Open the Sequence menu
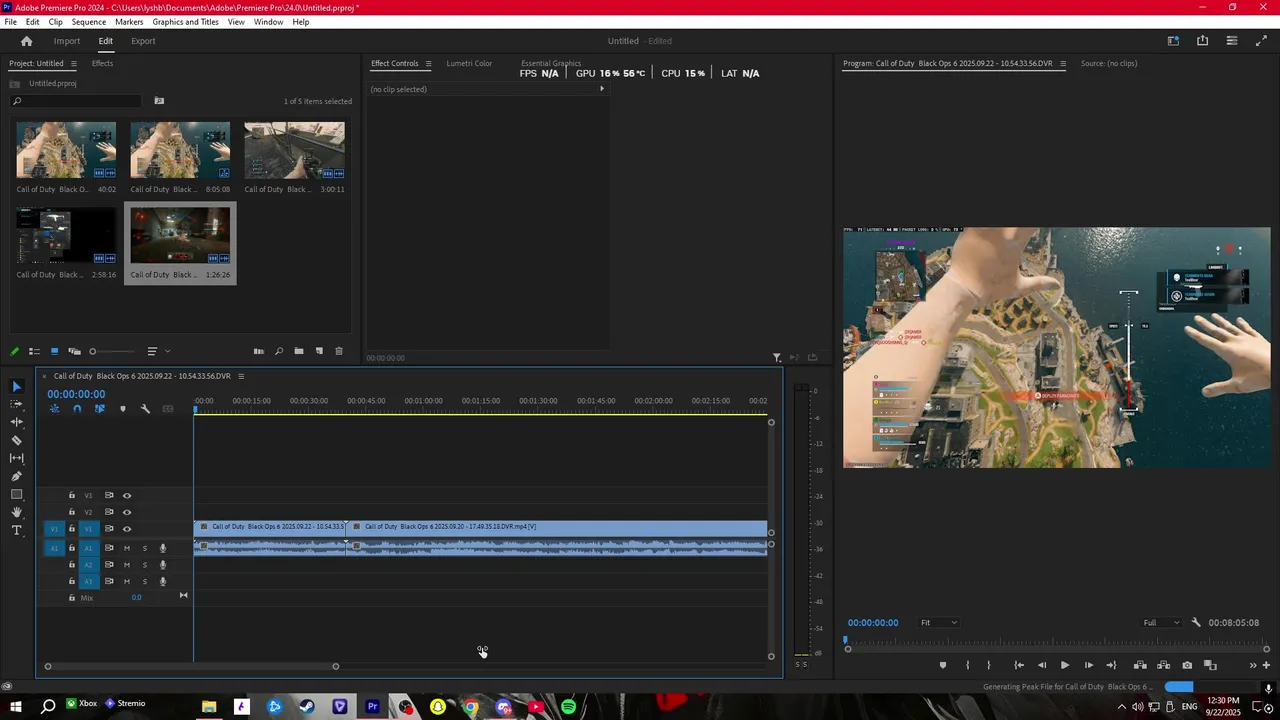Image resolution: width=1280 pixels, height=720 pixels. [x=88, y=22]
